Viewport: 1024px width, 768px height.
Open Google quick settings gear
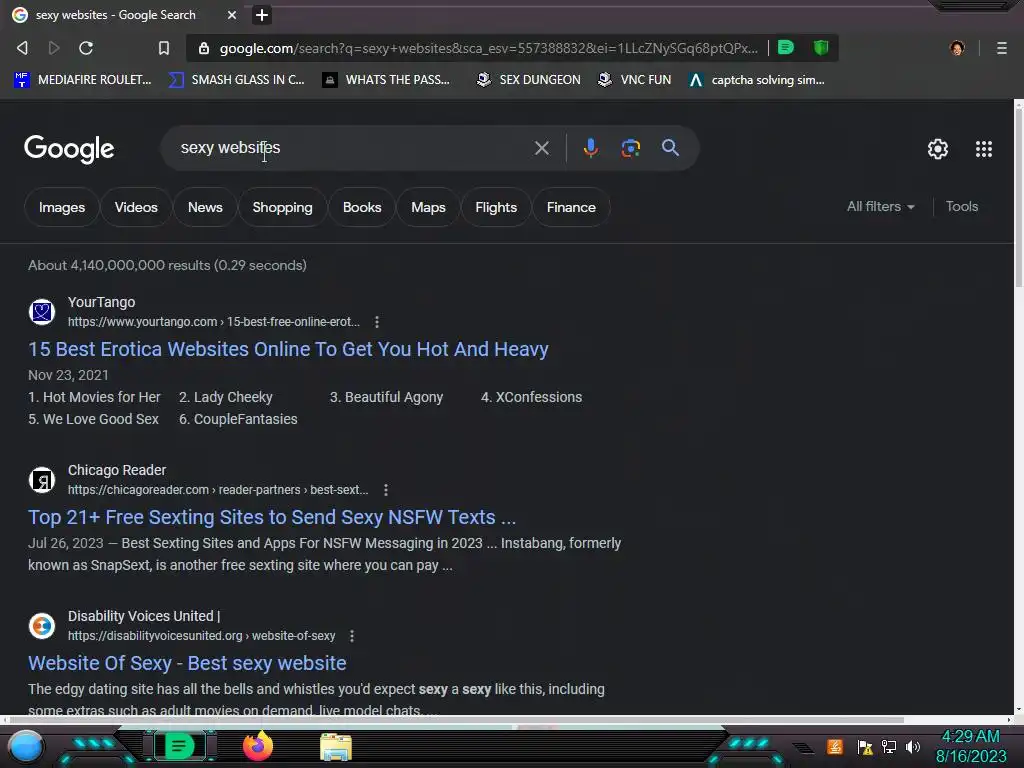click(938, 149)
